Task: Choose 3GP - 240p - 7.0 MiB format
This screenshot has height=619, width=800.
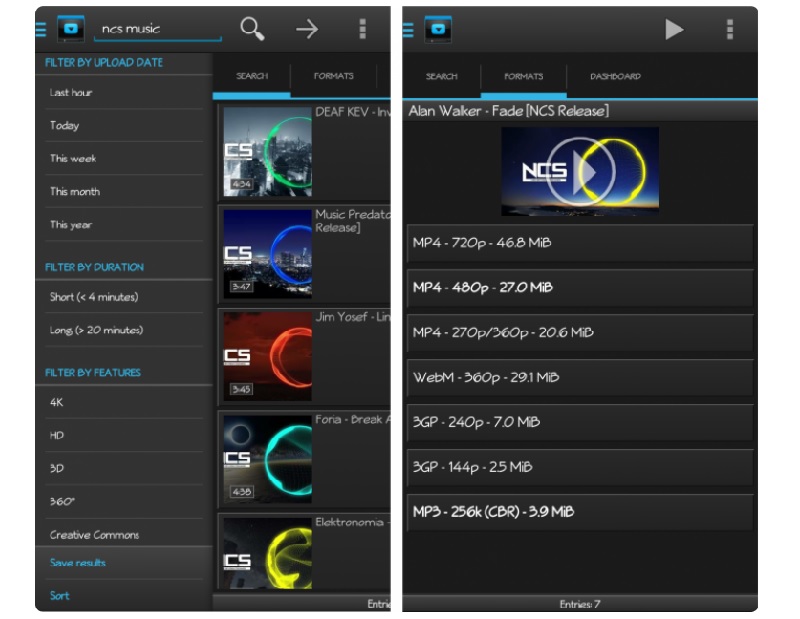Action: (580, 423)
